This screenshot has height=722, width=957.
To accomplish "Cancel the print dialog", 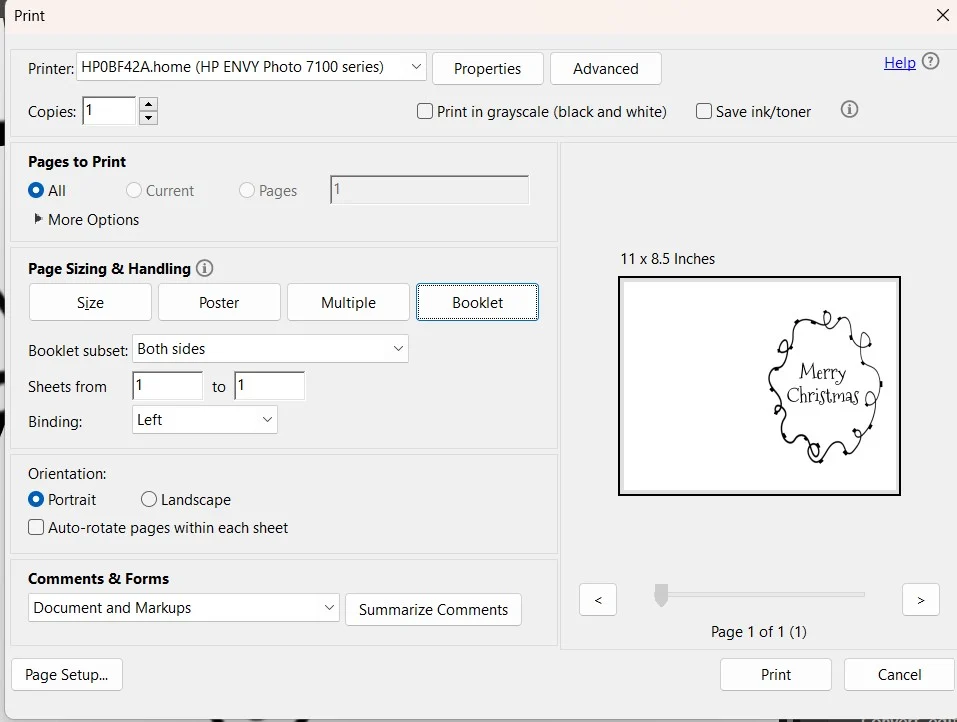I will (x=899, y=674).
